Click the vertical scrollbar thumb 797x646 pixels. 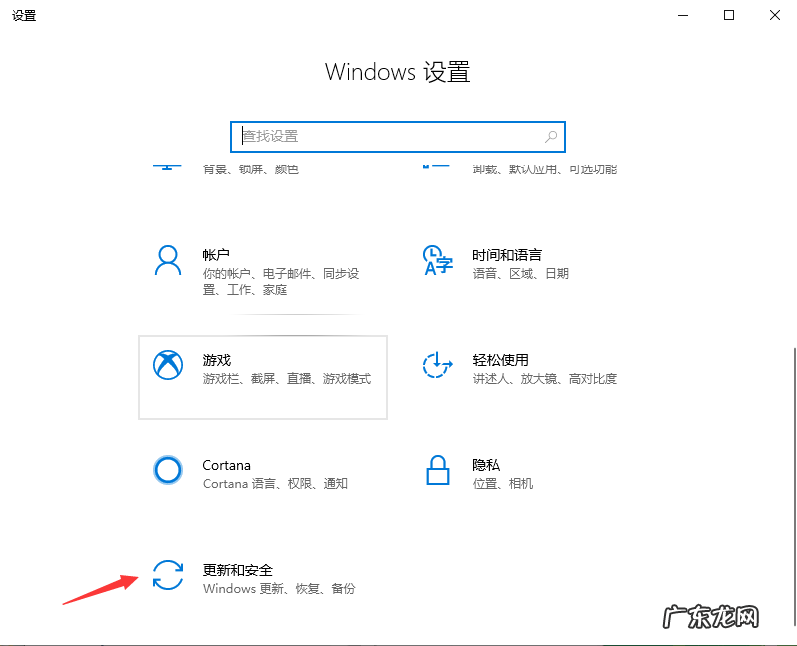(x=794, y=487)
